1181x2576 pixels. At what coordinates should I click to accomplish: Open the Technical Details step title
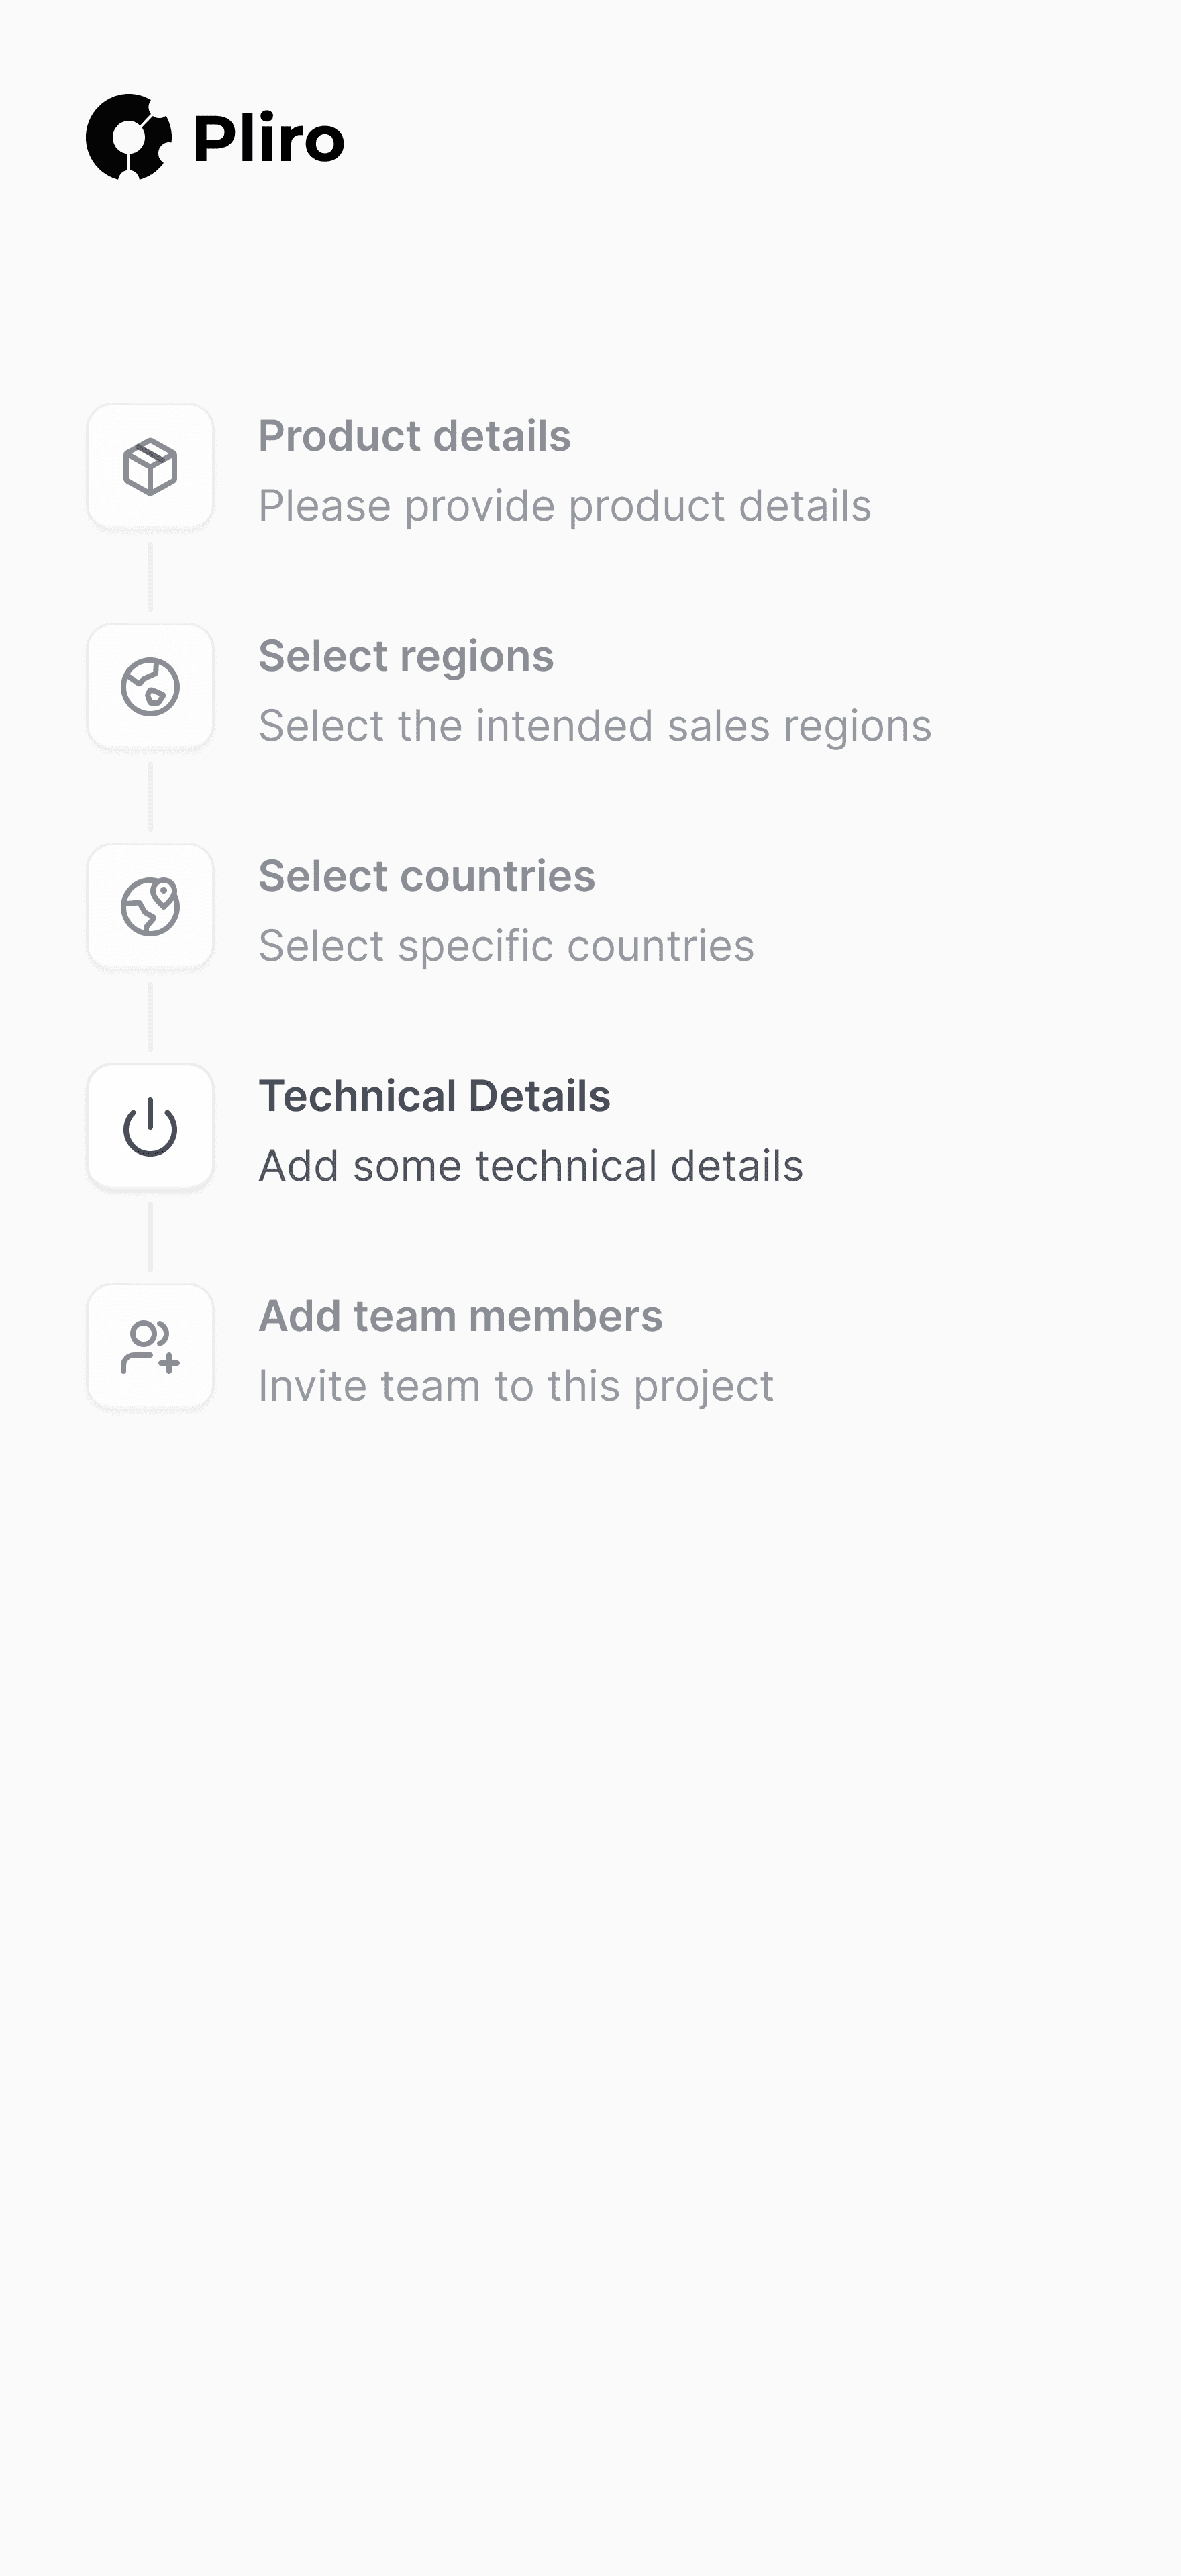pyautogui.click(x=434, y=1096)
